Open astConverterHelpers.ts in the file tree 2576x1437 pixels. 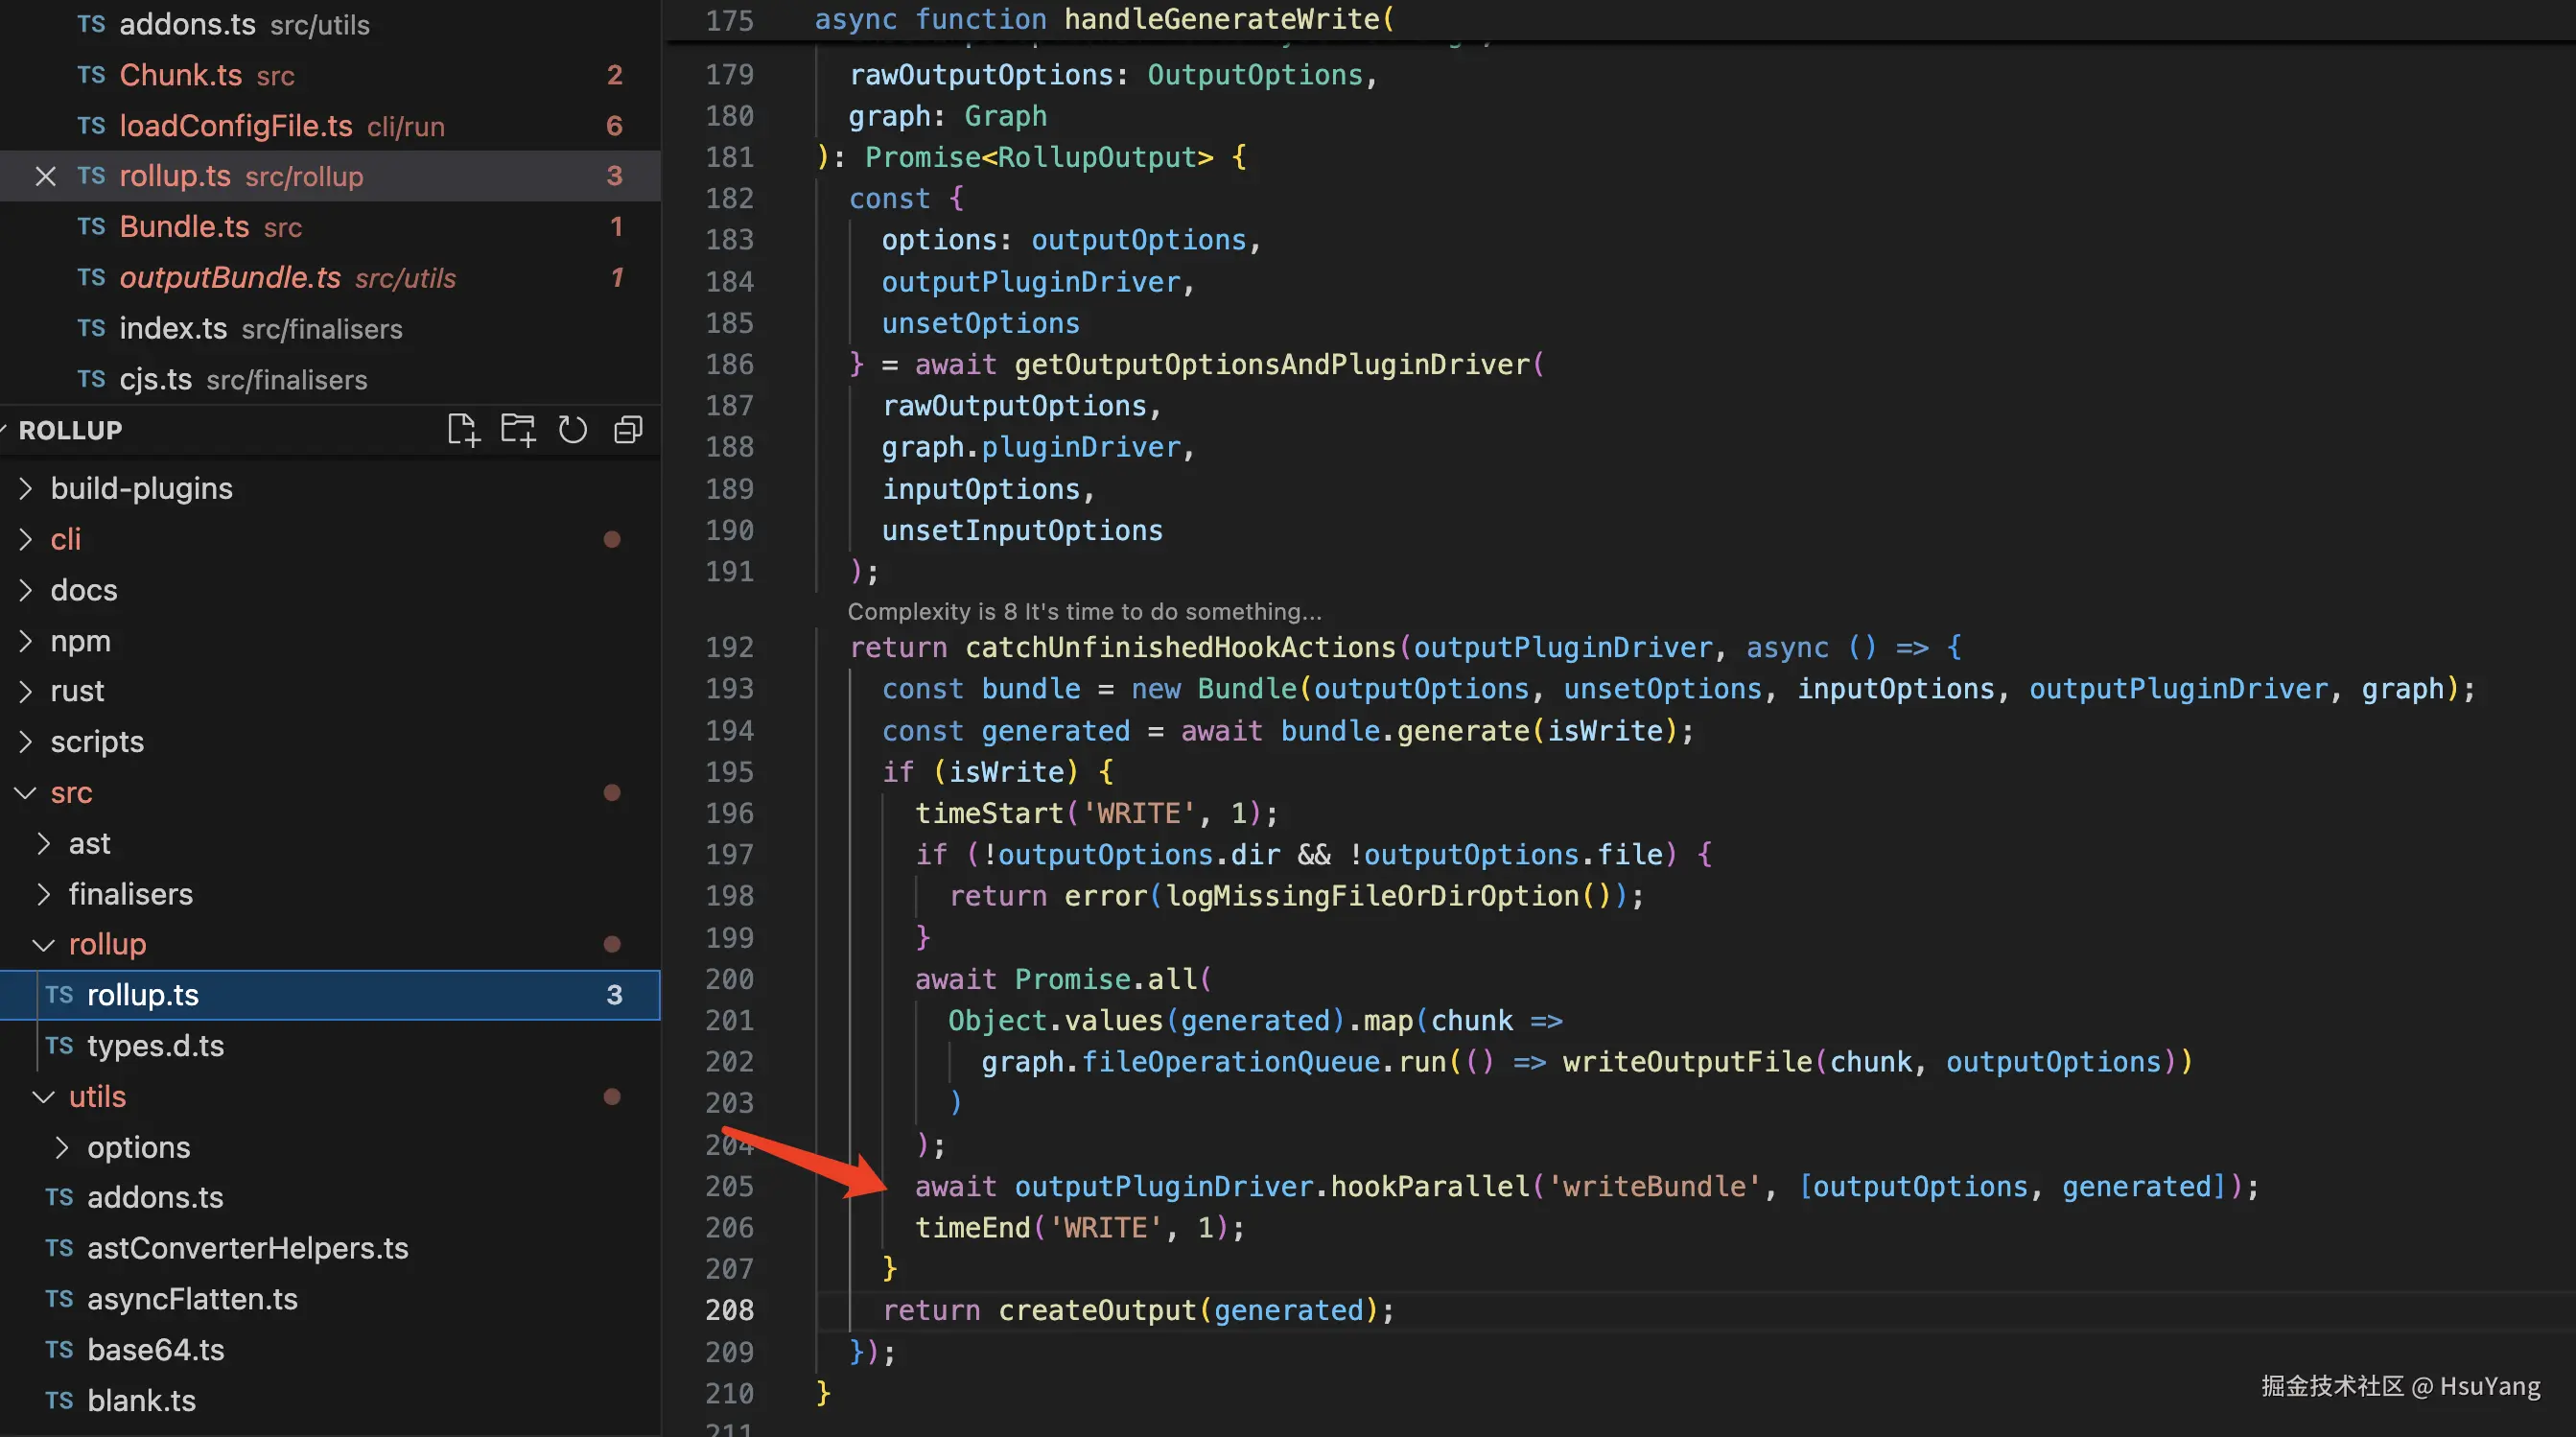(247, 1248)
